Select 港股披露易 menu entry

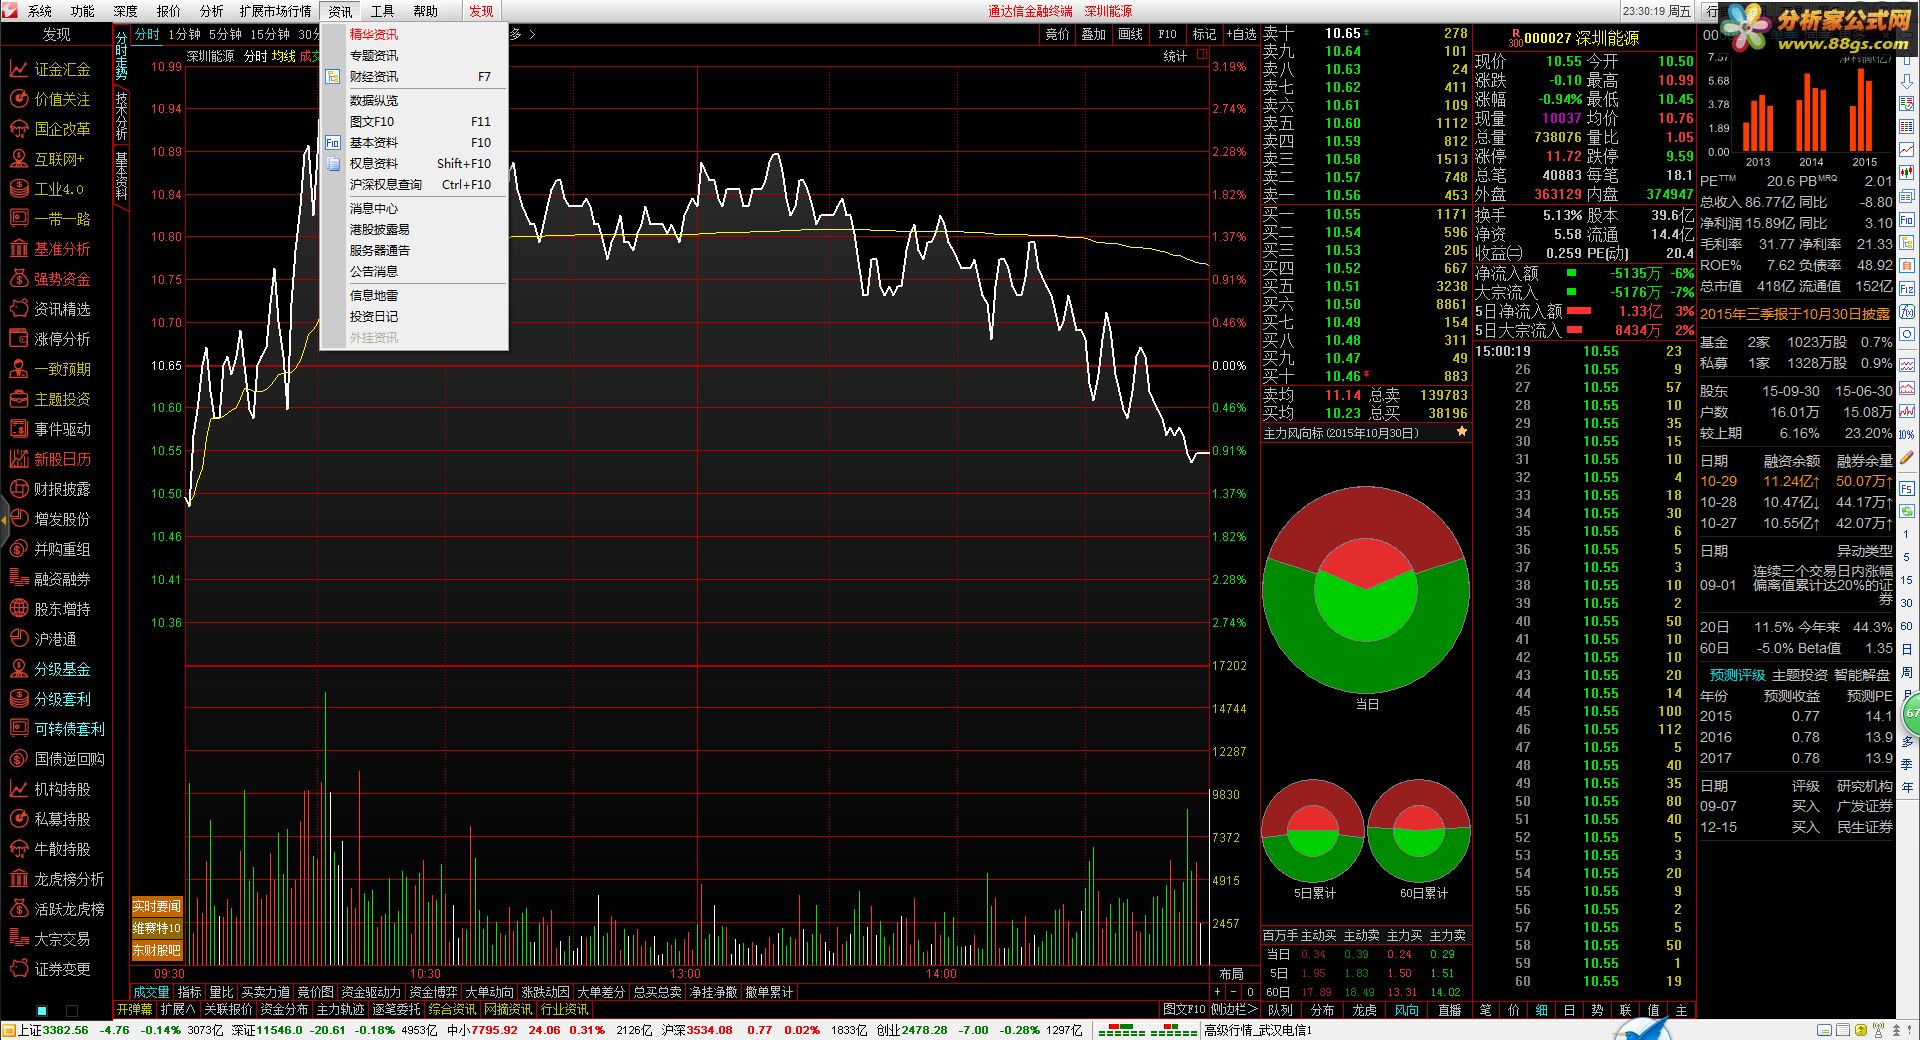pyautogui.click(x=414, y=229)
